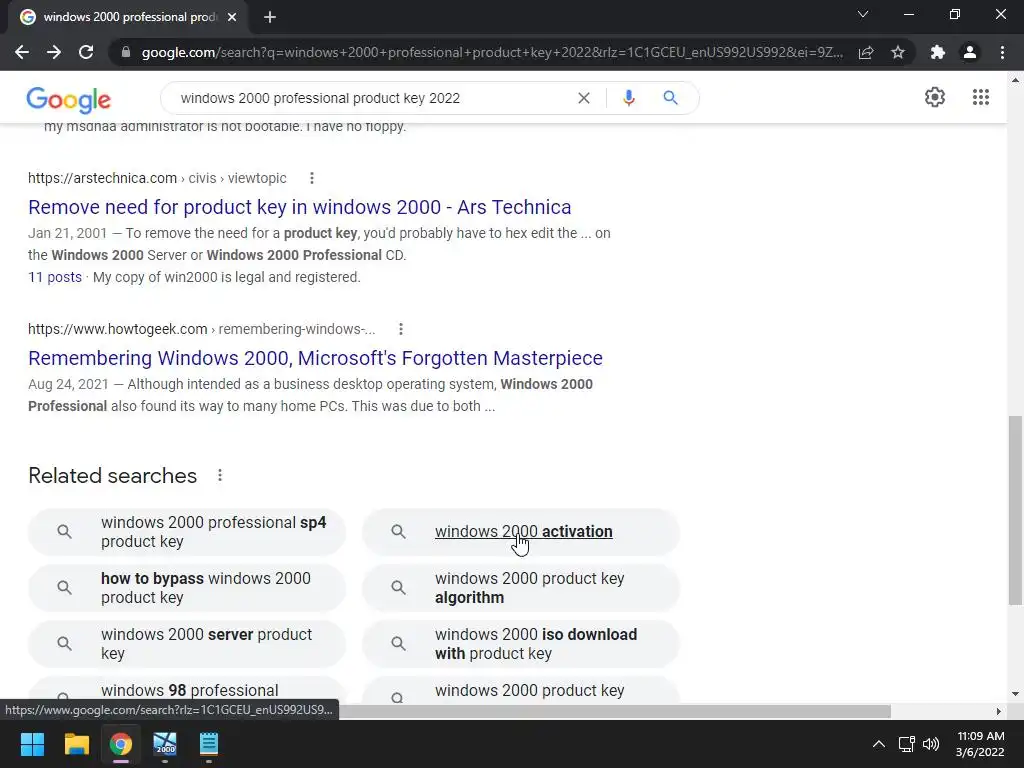Screen dimensions: 1024x768
Task: Open Google quick settings gear
Action: click(x=935, y=97)
